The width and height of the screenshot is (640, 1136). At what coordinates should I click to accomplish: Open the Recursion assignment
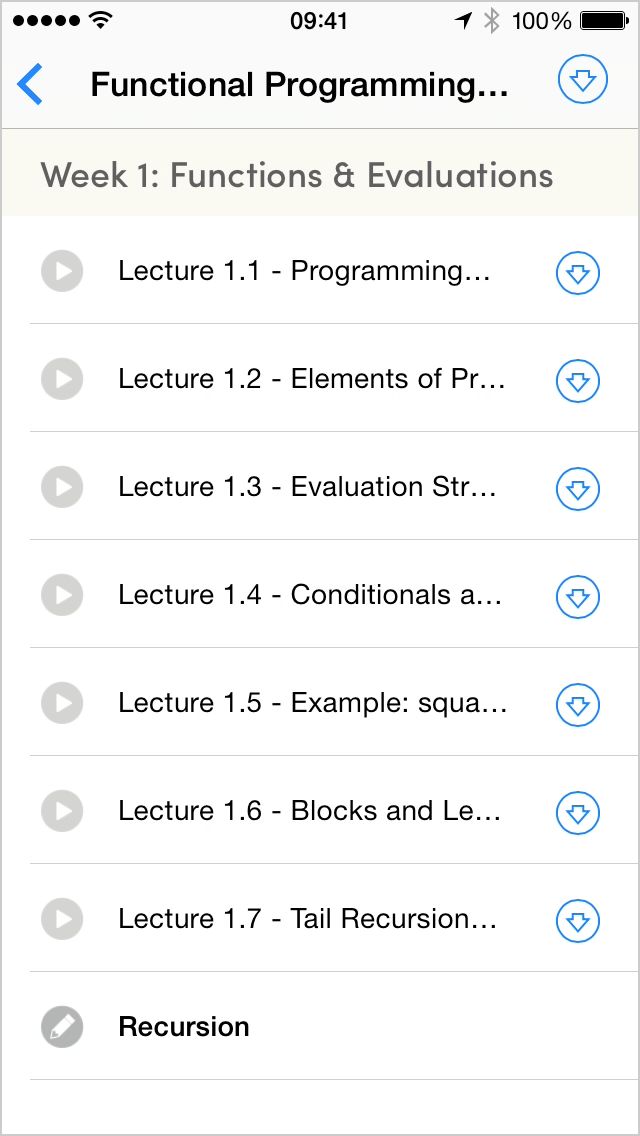(x=184, y=1027)
